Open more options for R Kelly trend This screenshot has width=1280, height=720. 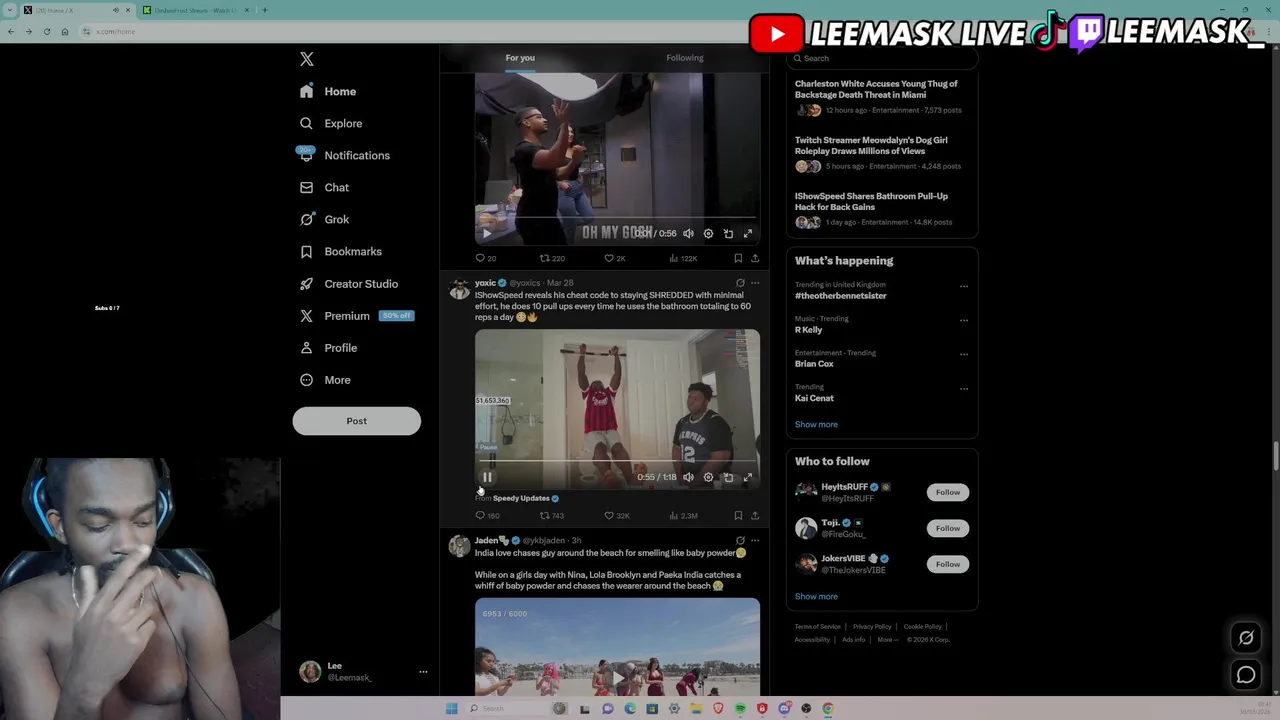pyautogui.click(x=964, y=320)
